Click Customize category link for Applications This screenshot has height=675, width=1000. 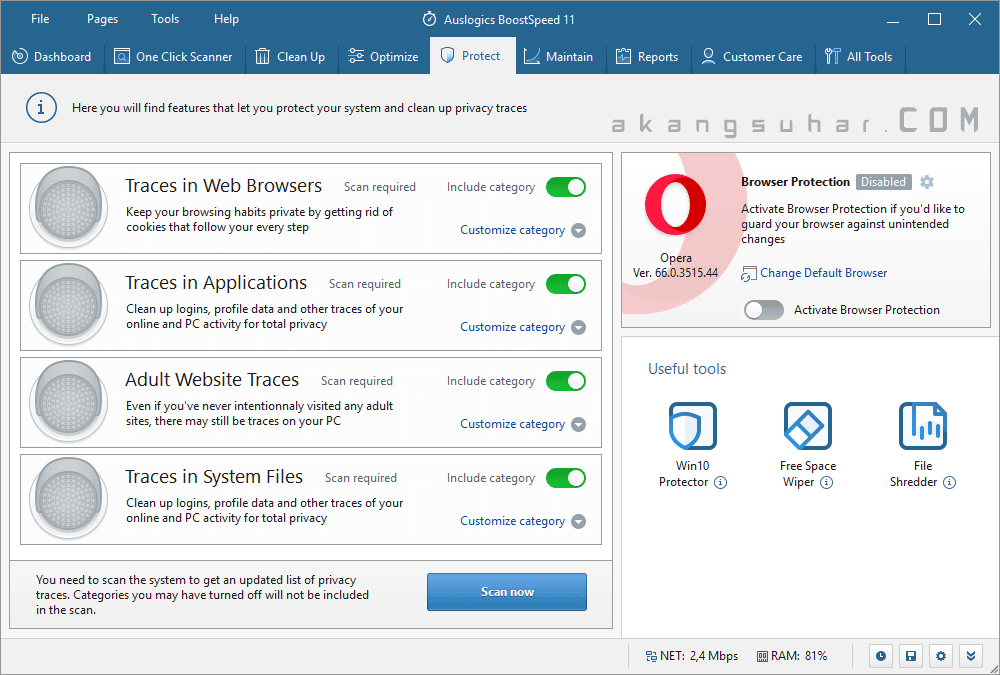(x=513, y=327)
